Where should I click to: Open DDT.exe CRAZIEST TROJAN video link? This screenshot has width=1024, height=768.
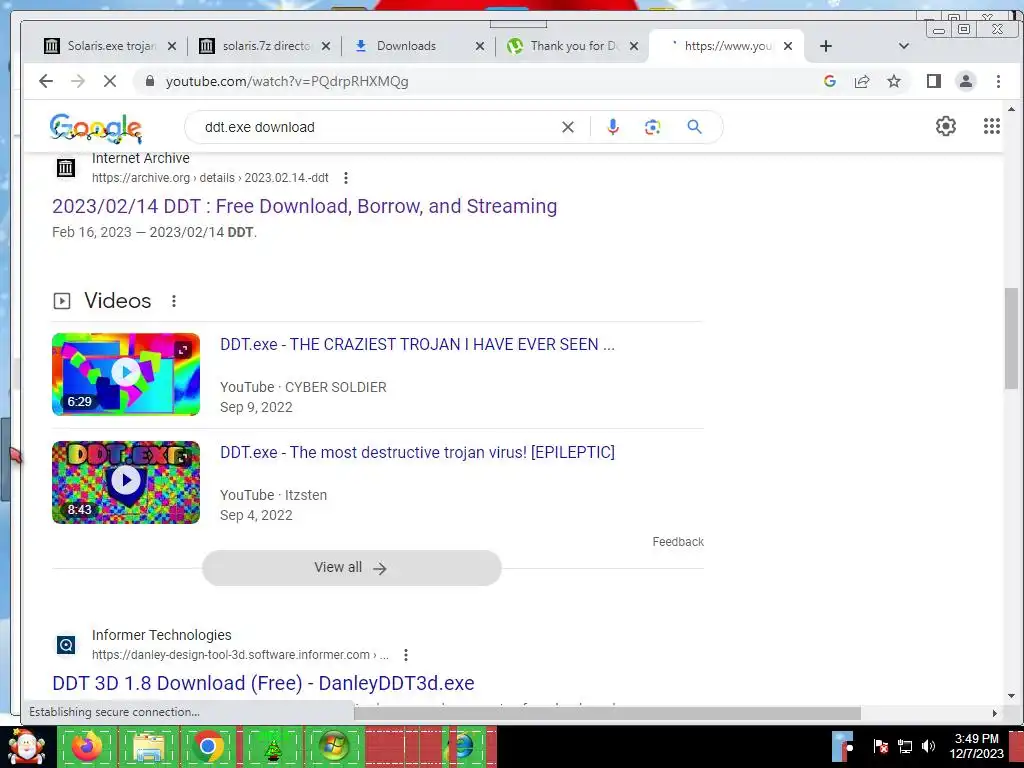tap(417, 344)
